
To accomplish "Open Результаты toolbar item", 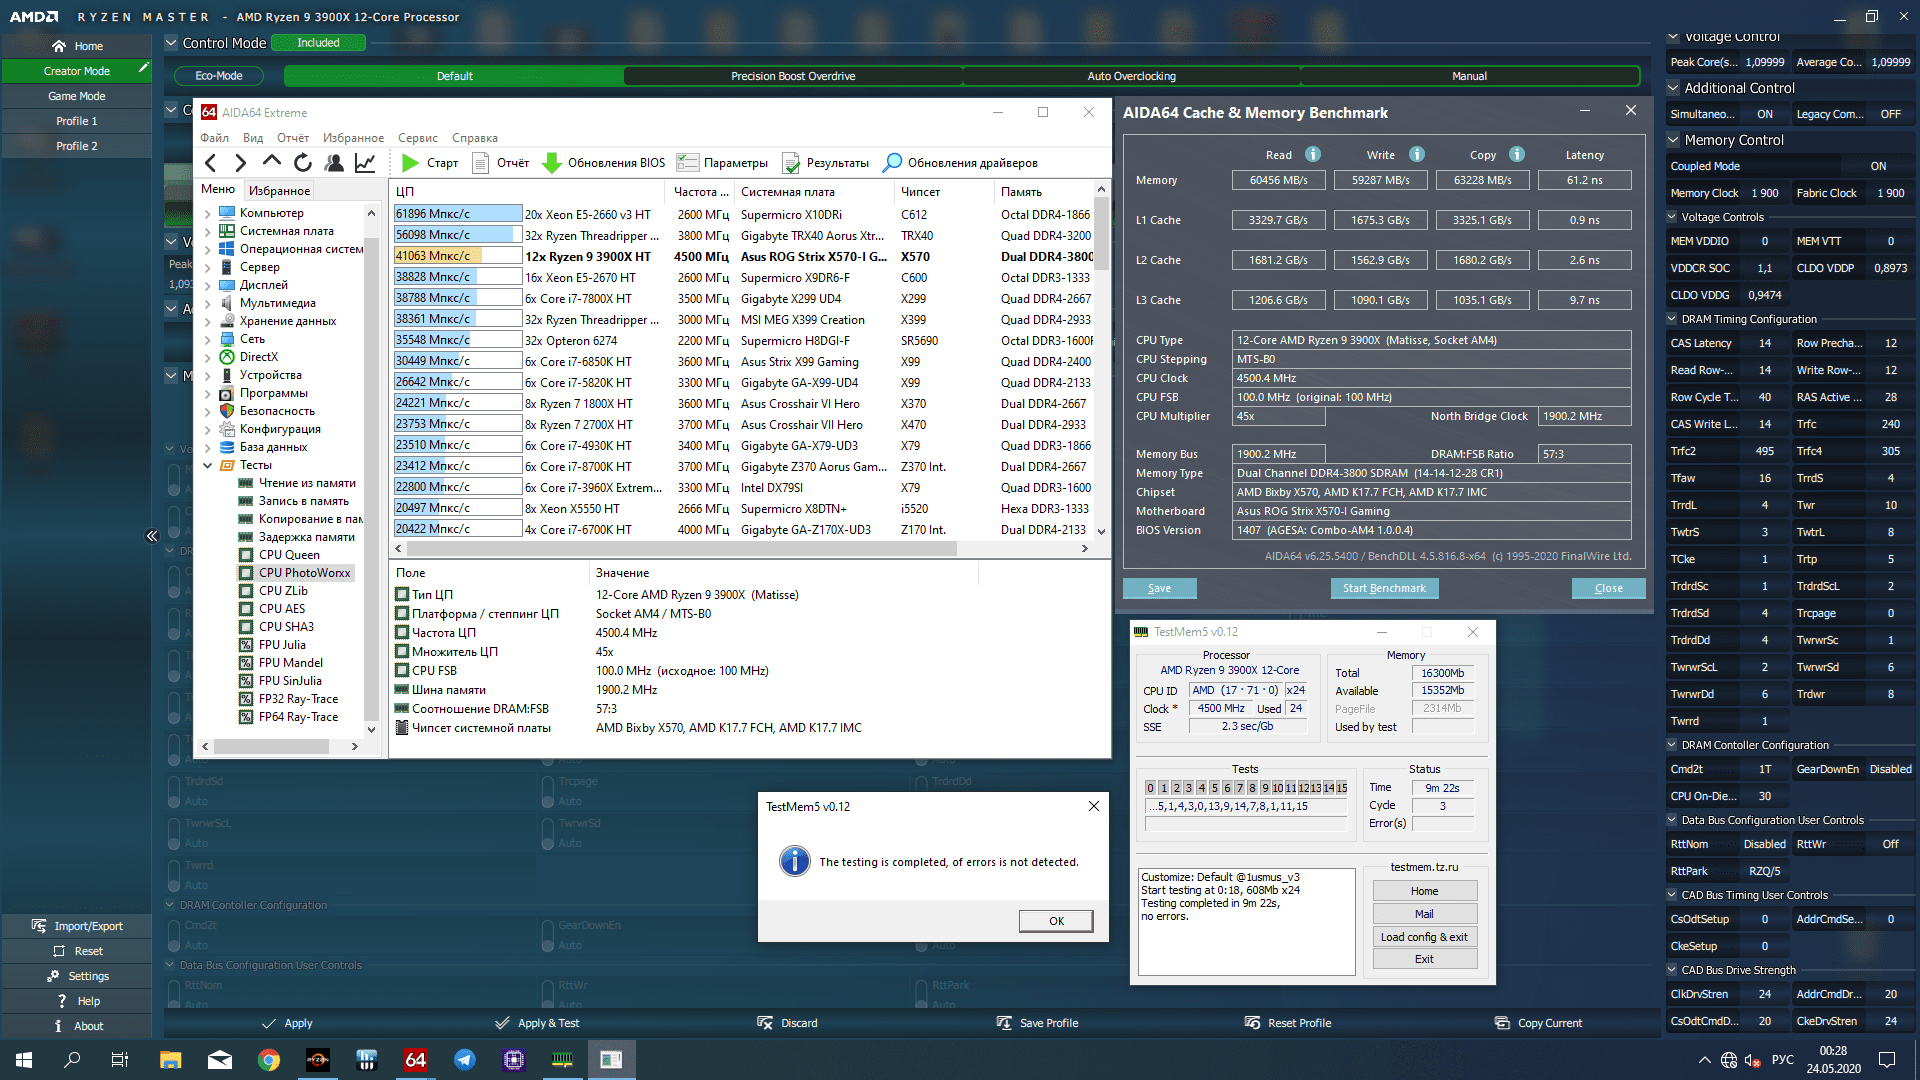I will (x=826, y=163).
